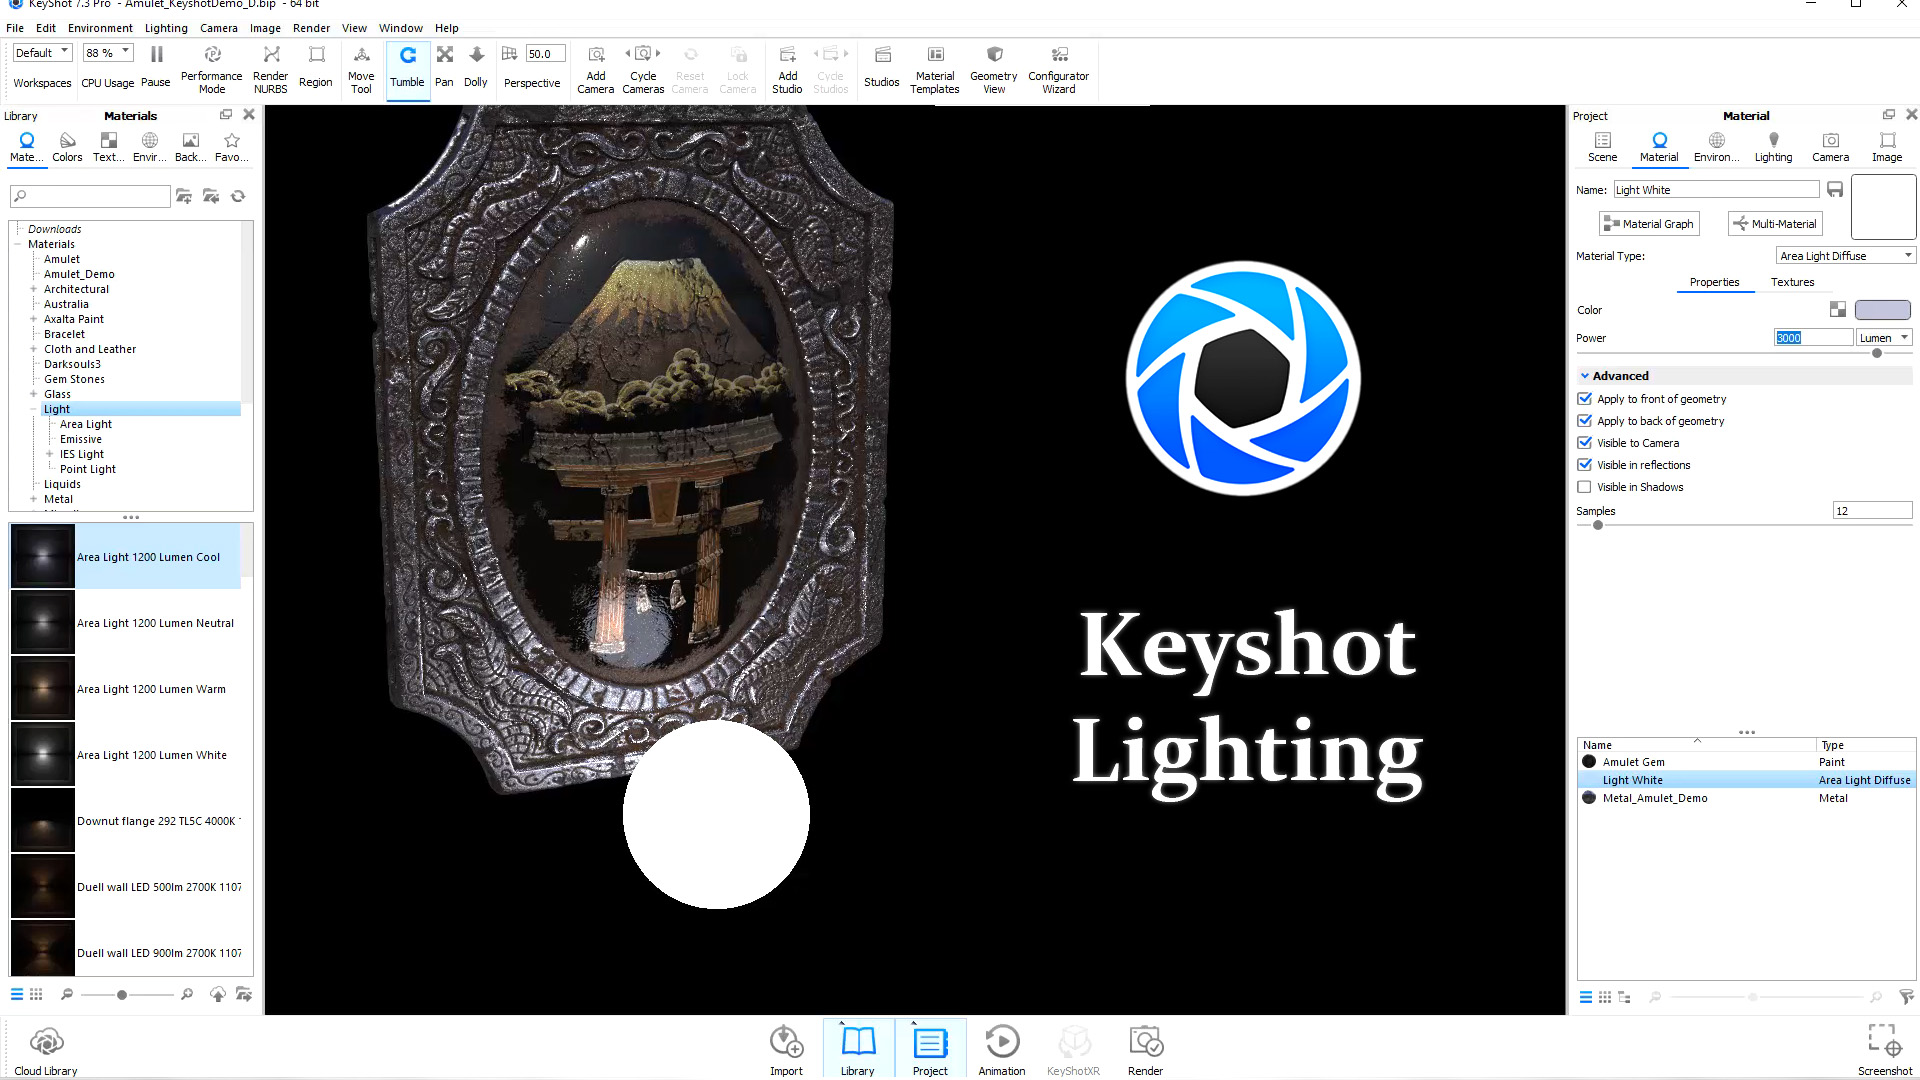The width and height of the screenshot is (1920, 1080).
Task: Refresh the materials library
Action: point(238,196)
